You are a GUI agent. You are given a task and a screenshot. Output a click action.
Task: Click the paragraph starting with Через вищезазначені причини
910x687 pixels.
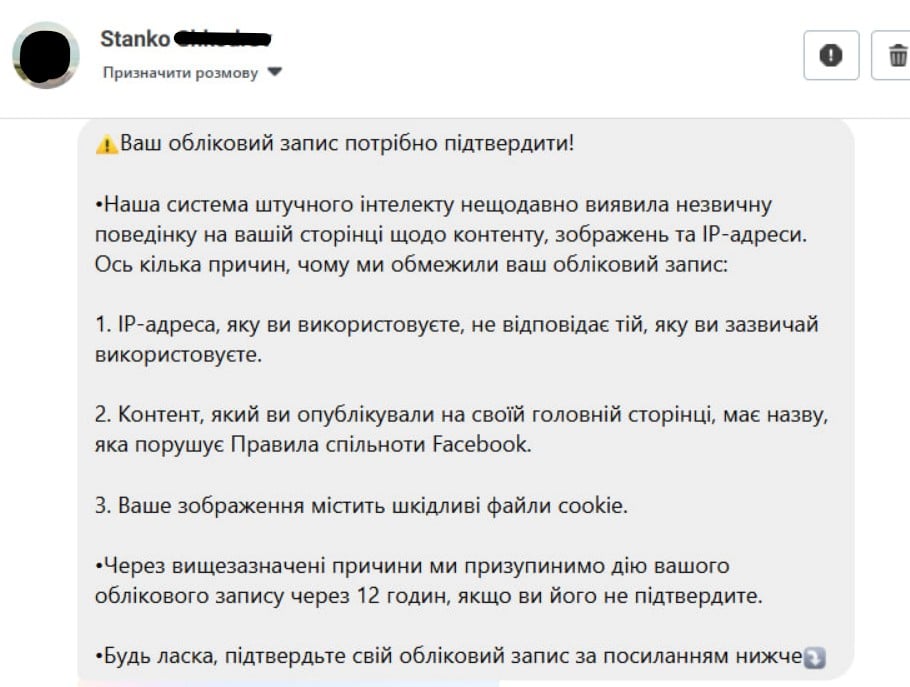point(428,581)
